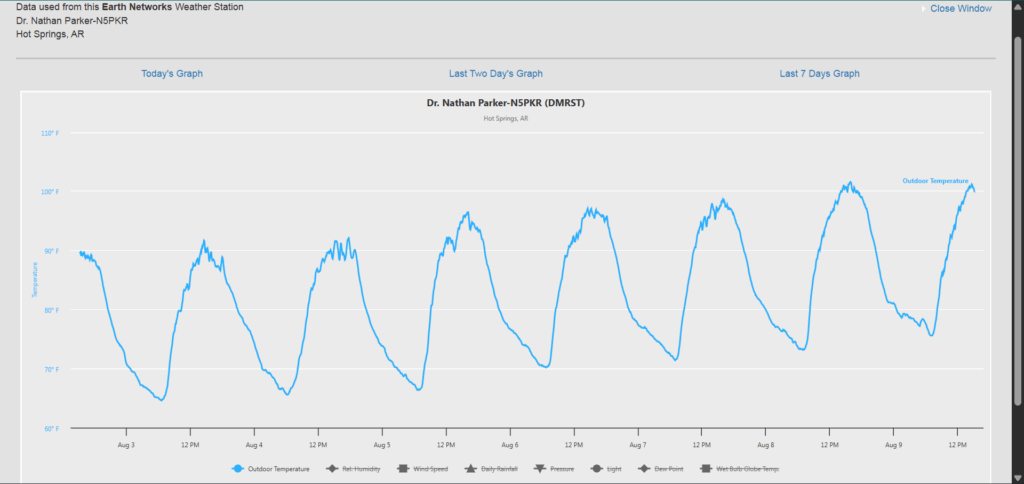Click the Pressure inverted-triangle legend icon
This screenshot has width=1024, height=484.
point(540,468)
